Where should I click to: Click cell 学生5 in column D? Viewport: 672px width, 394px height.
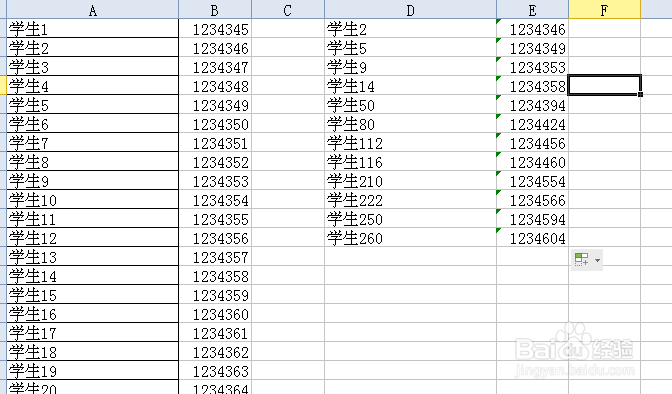click(411, 48)
